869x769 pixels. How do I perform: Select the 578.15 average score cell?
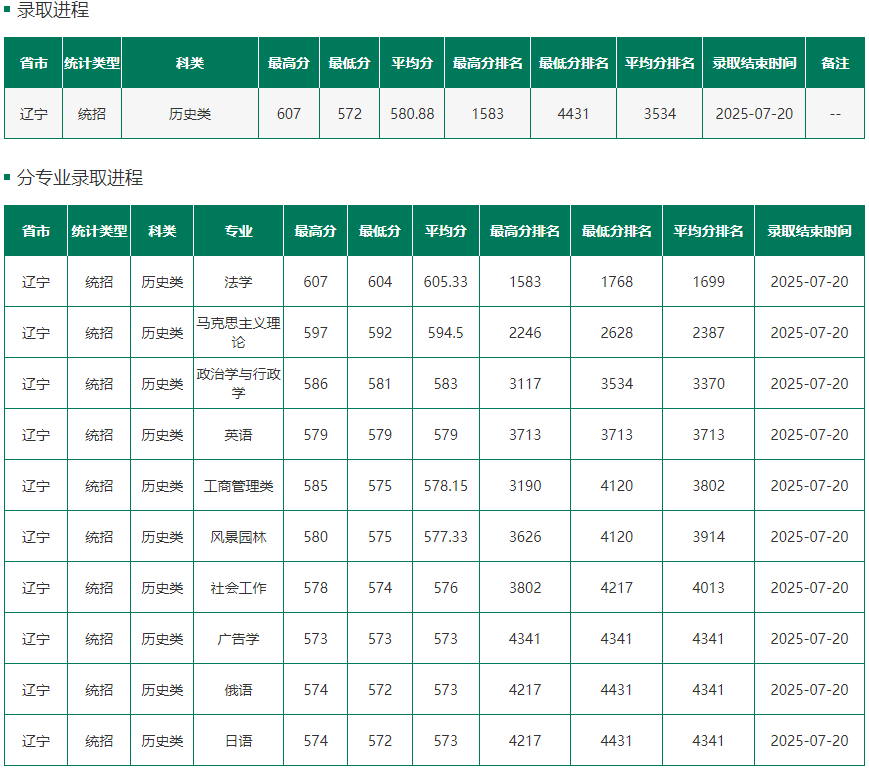(446, 486)
